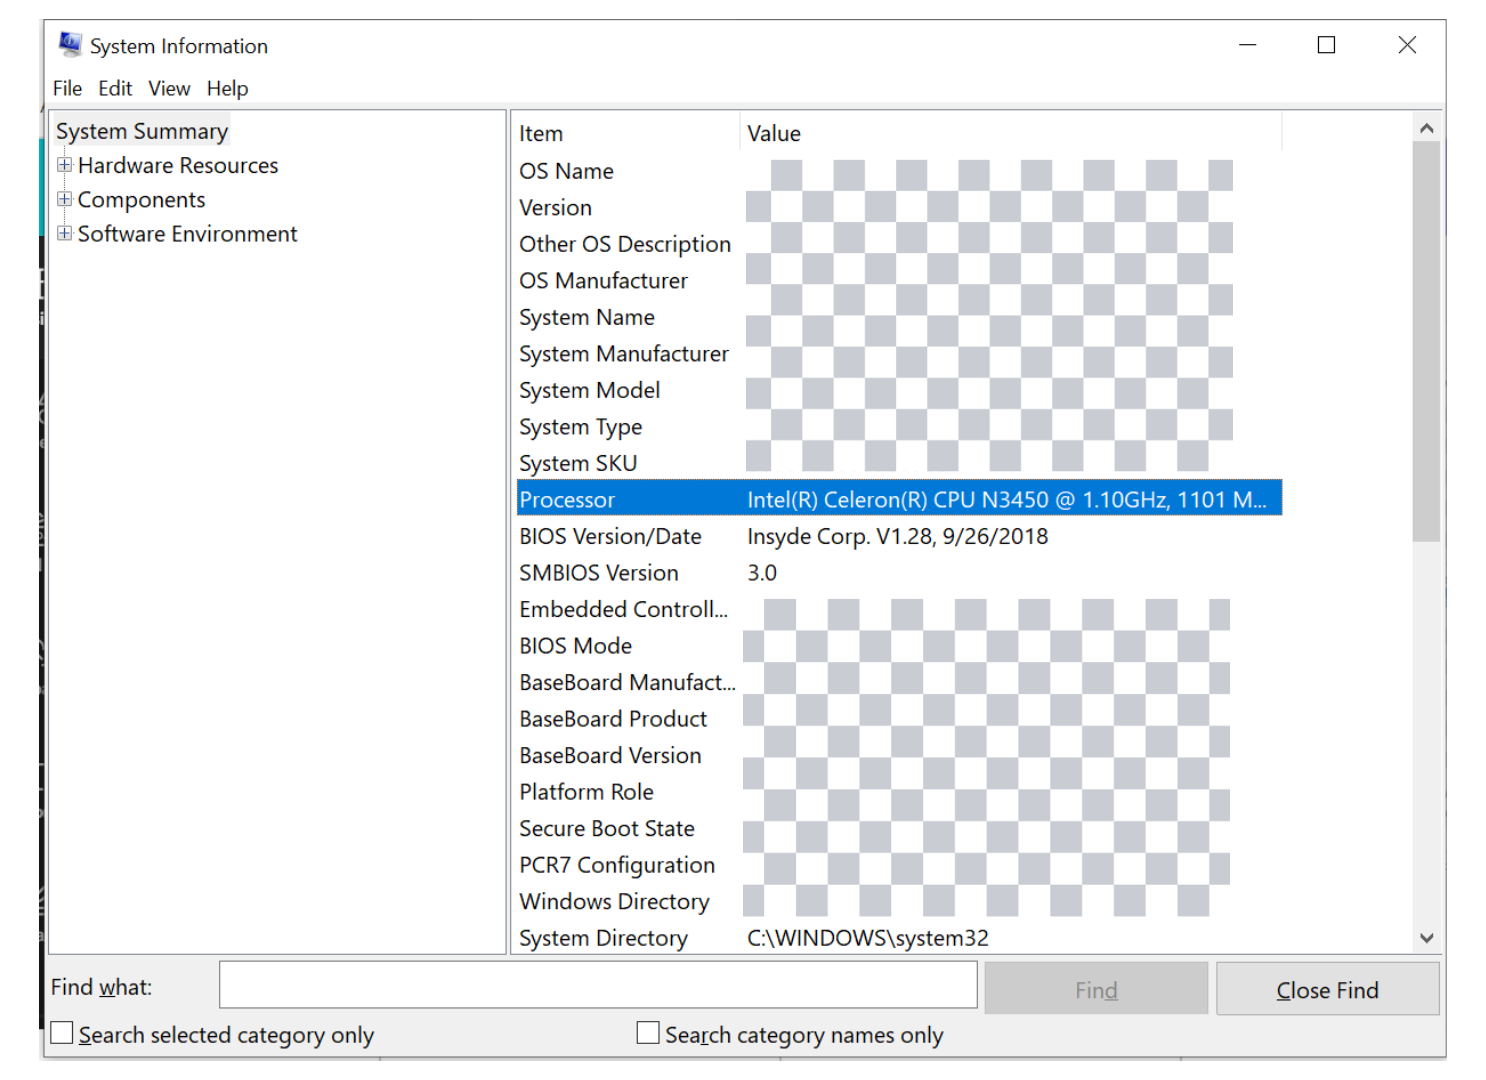
Task: Select the SMBIOS Version row
Action: pos(899,572)
